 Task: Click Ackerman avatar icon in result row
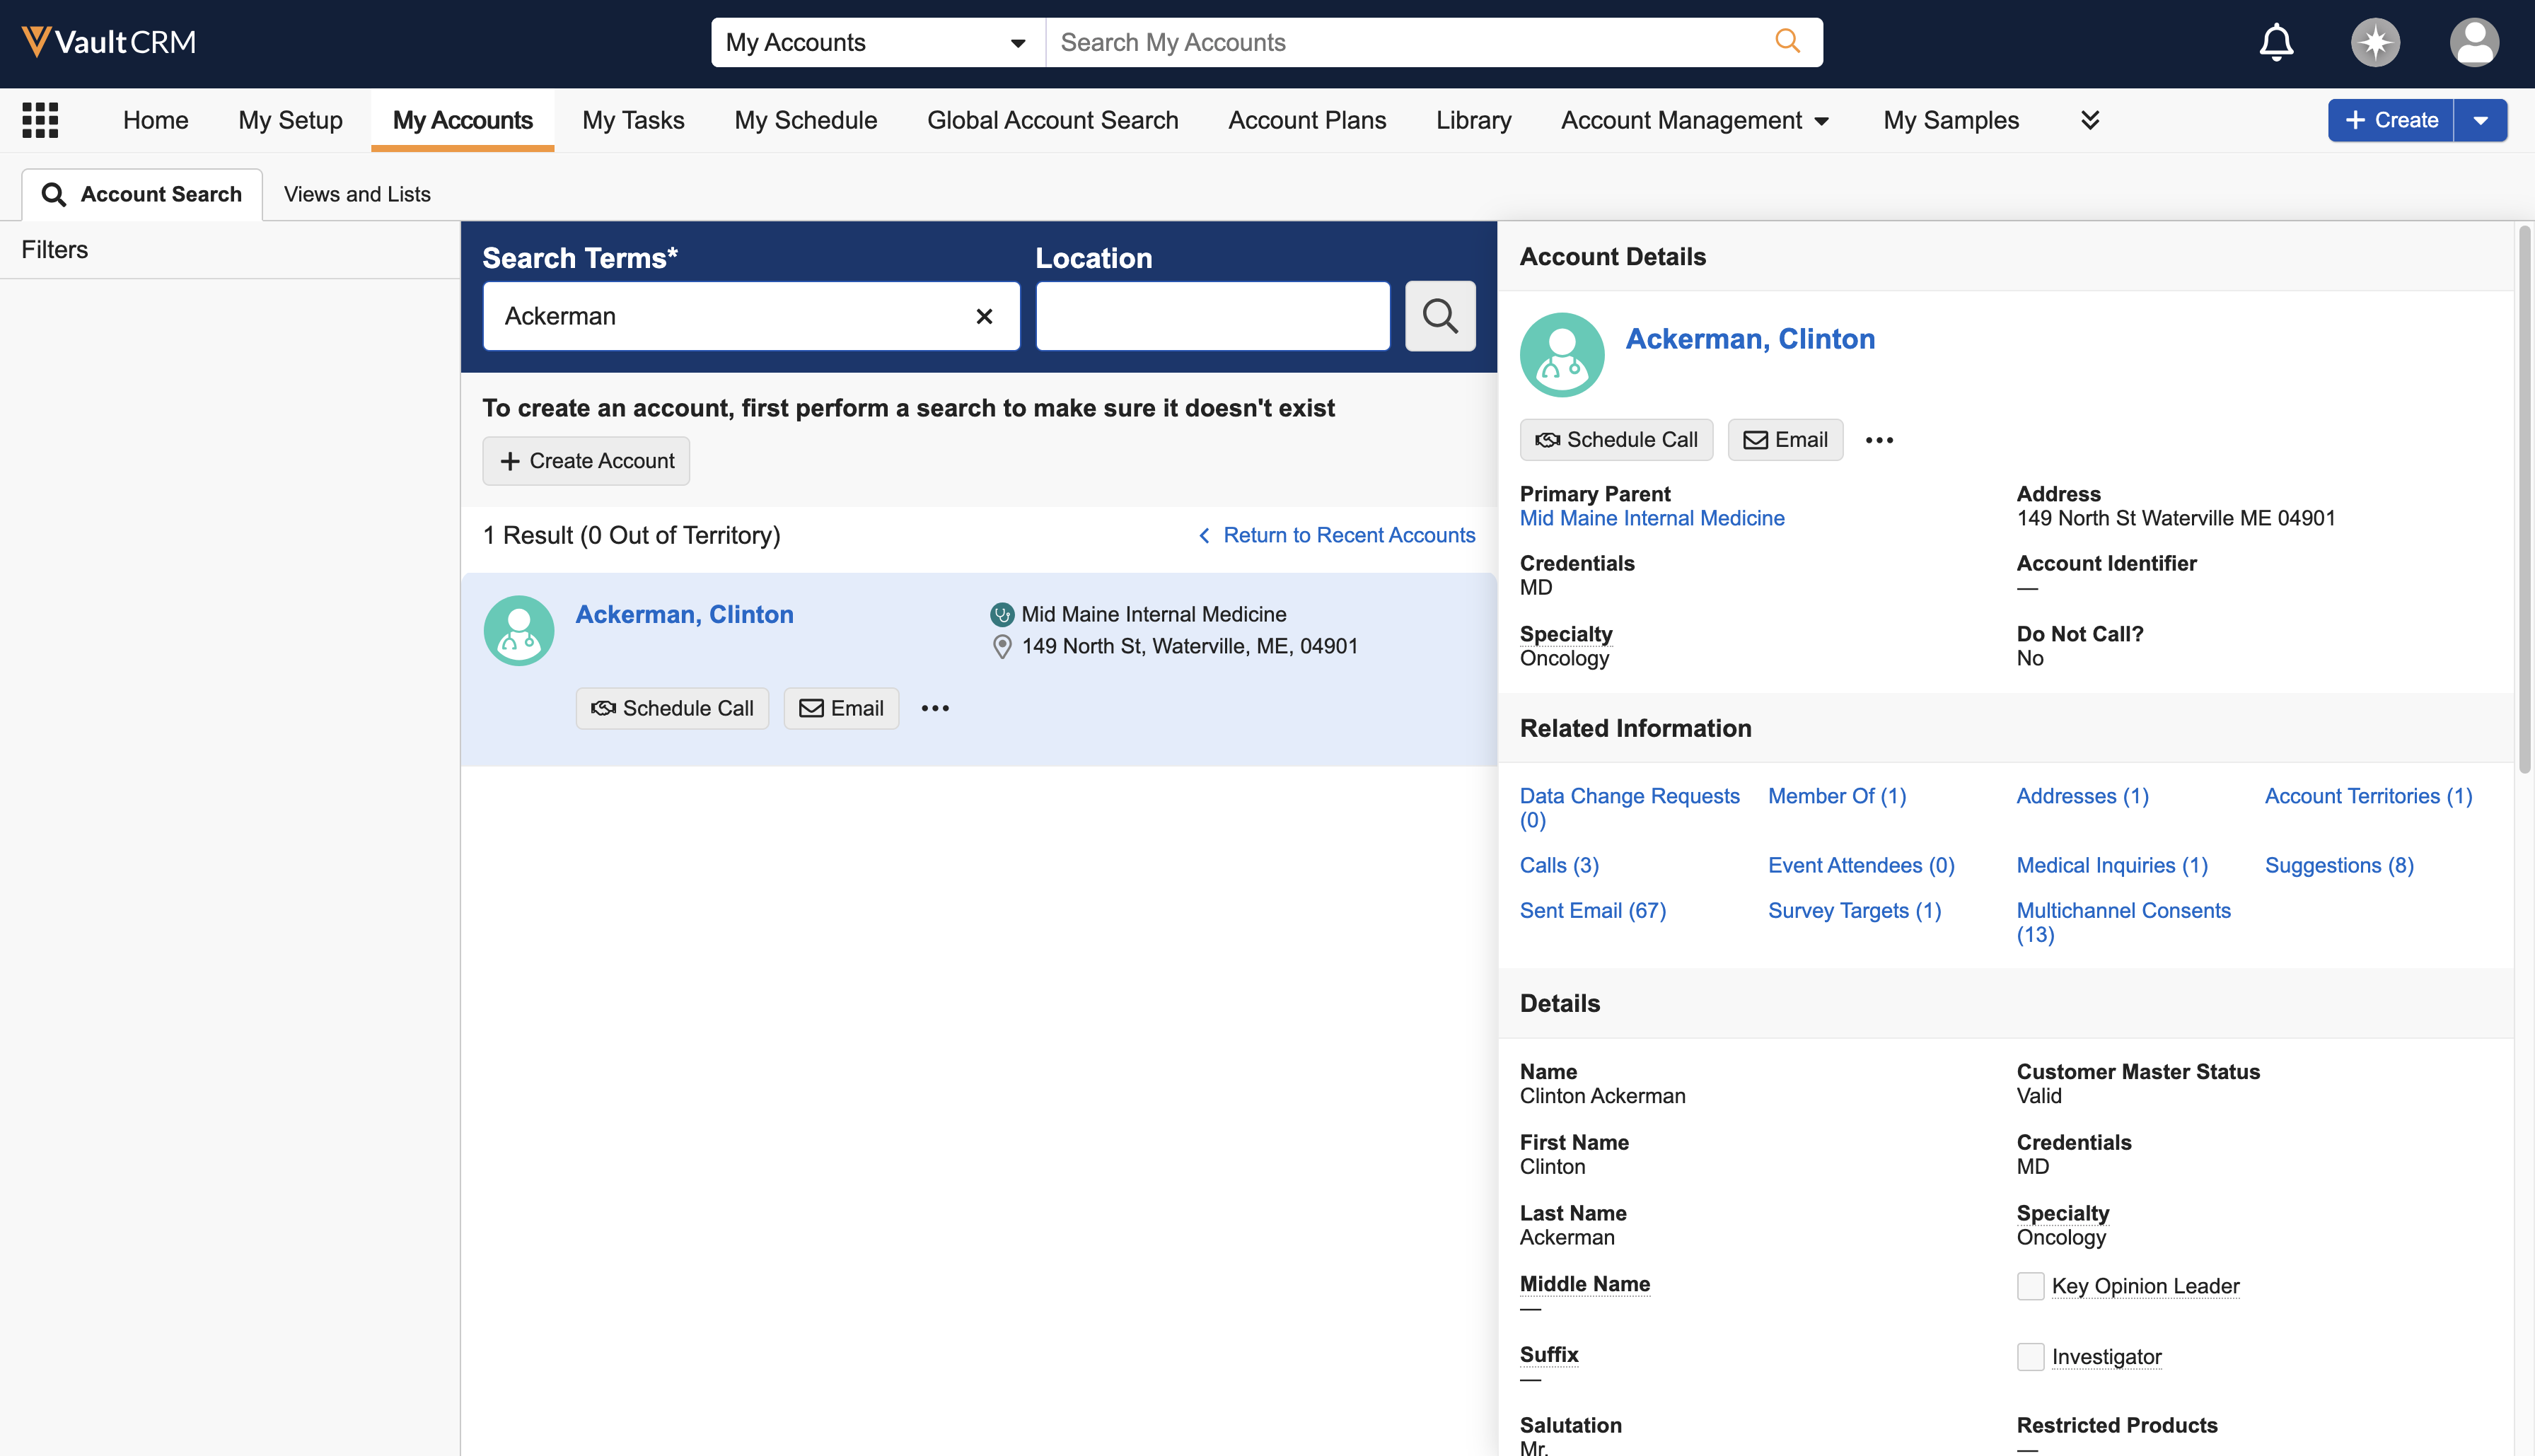point(519,631)
